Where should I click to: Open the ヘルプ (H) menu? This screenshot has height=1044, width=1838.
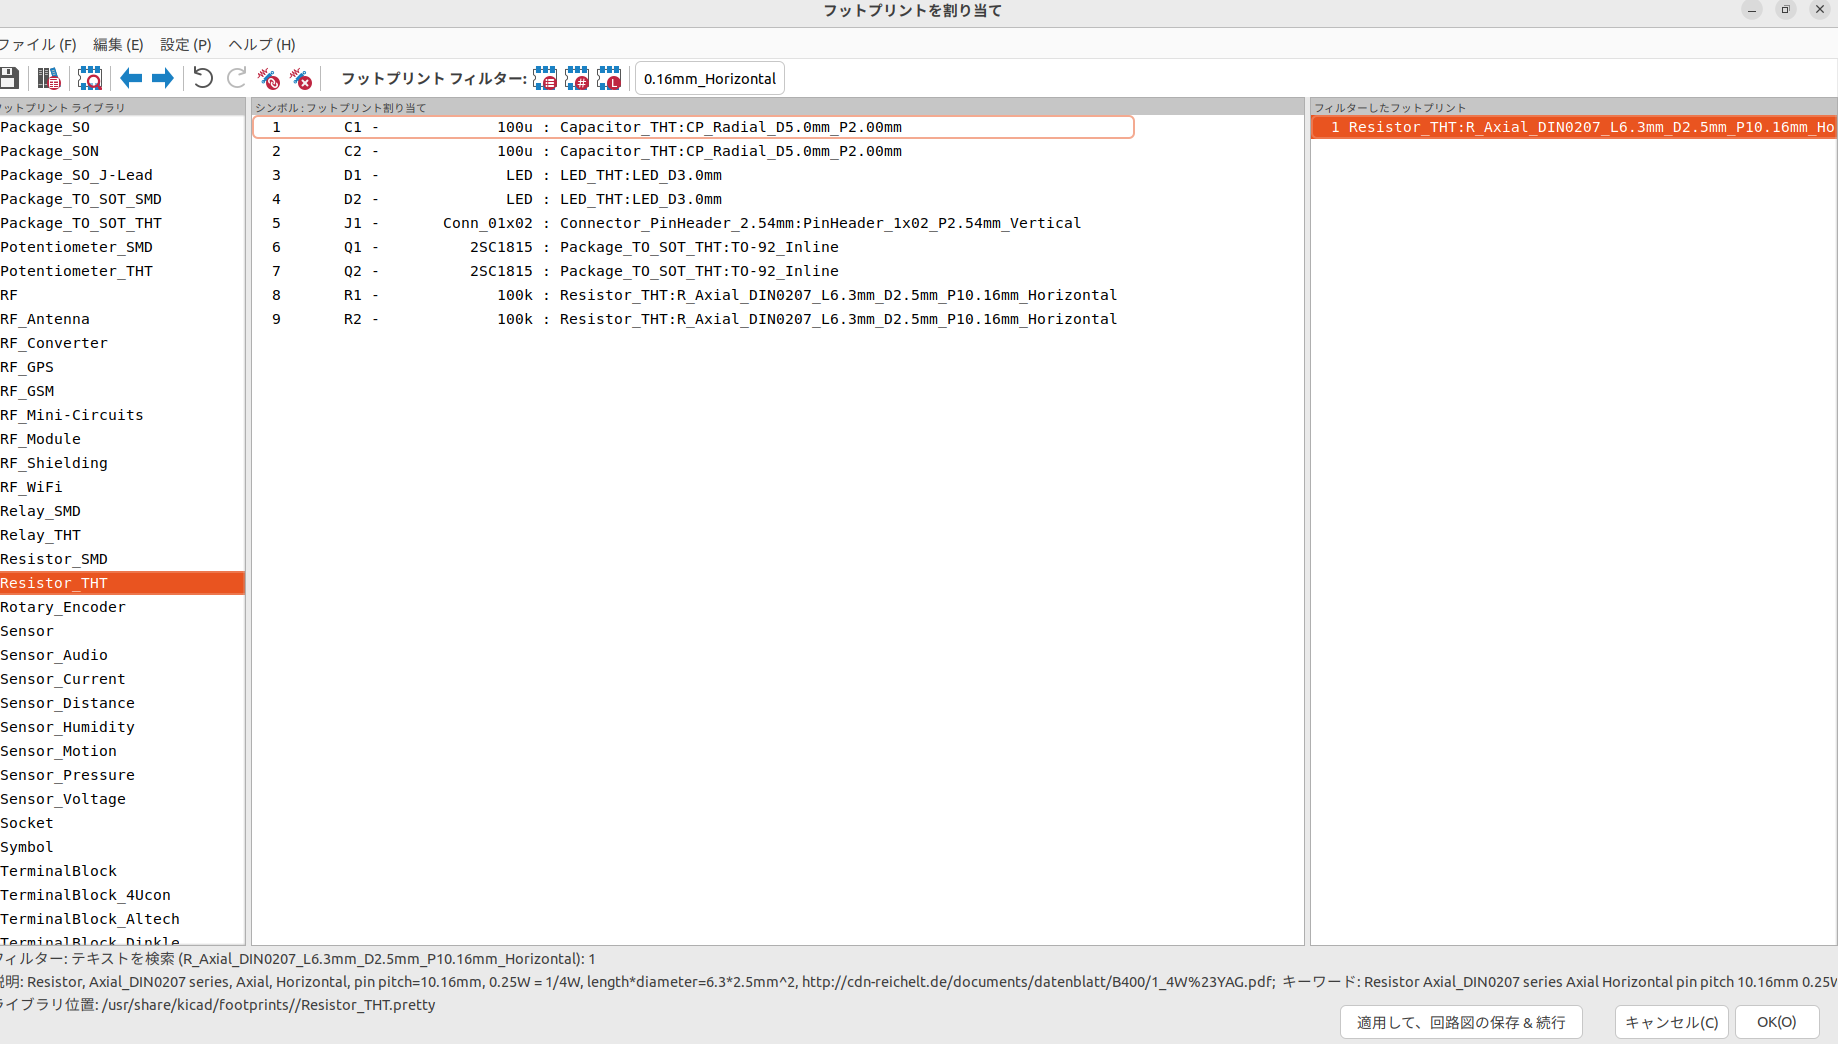pos(262,44)
